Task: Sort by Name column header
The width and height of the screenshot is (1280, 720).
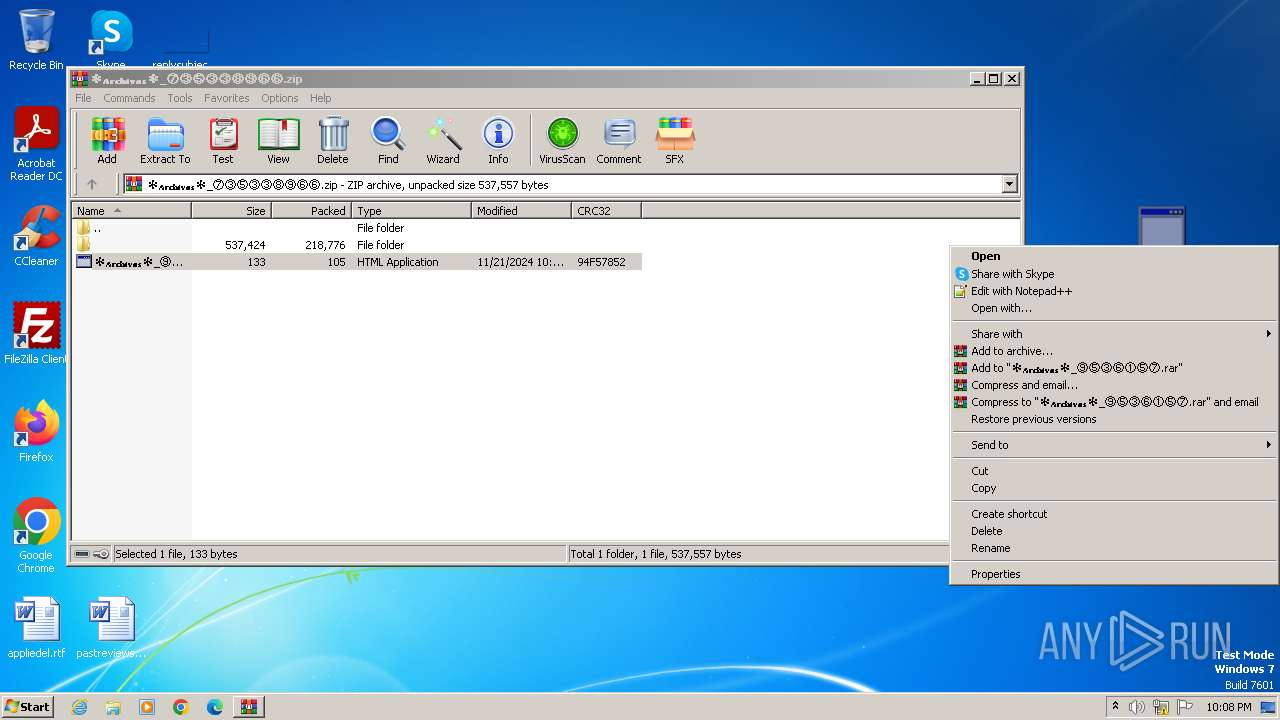Action: (131, 211)
